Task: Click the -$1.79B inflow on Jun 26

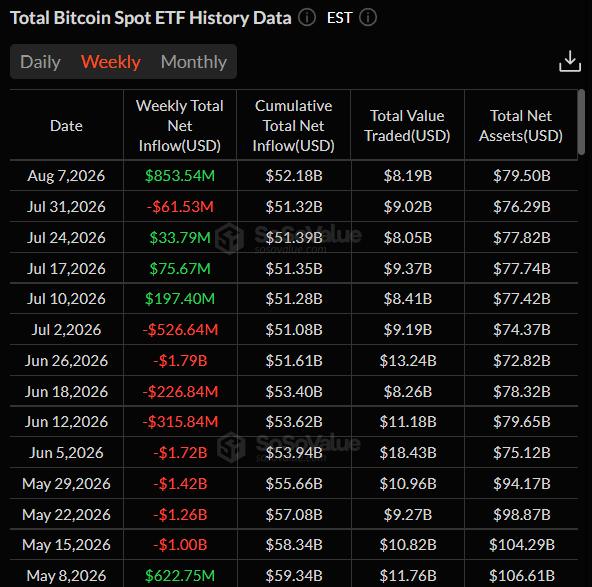Action: click(180, 361)
